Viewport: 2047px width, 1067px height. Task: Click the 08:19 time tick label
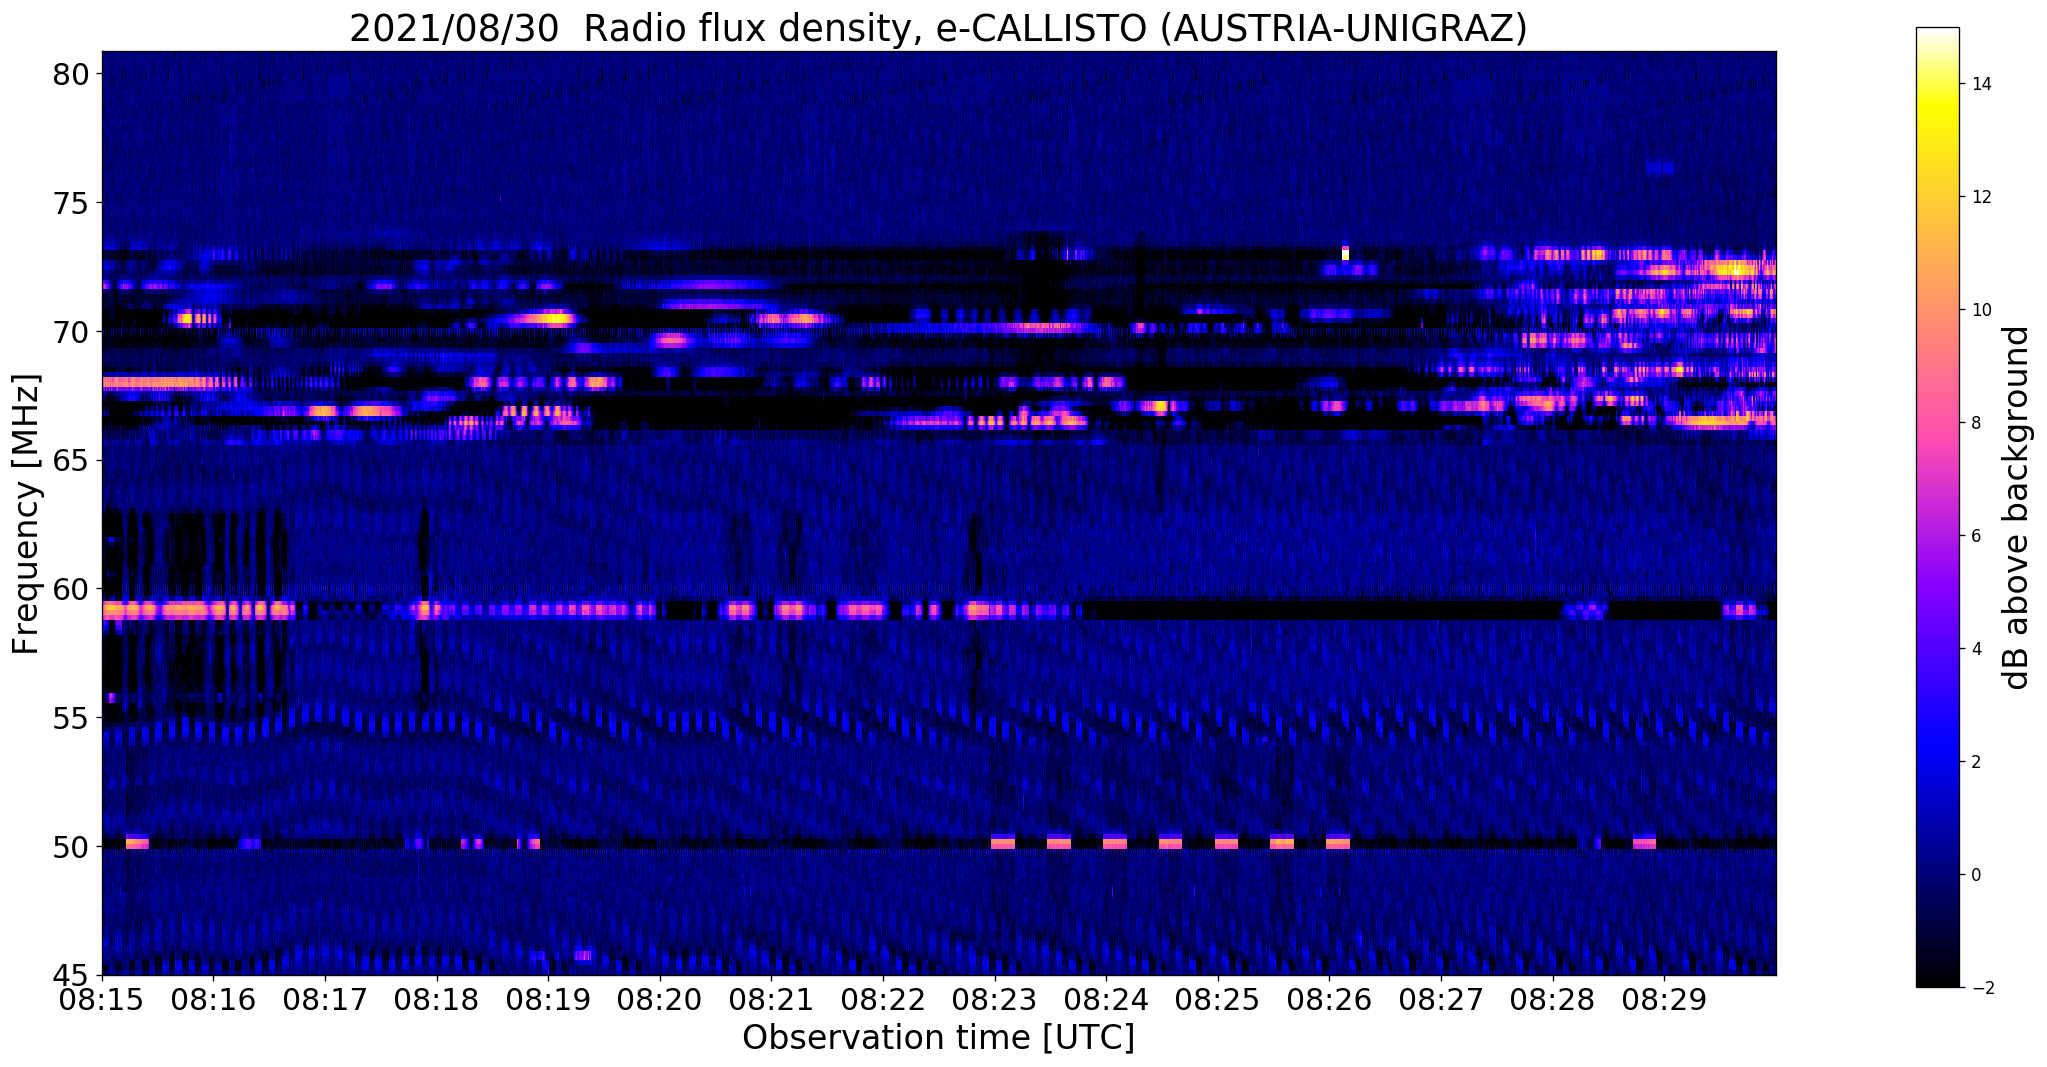(548, 1000)
